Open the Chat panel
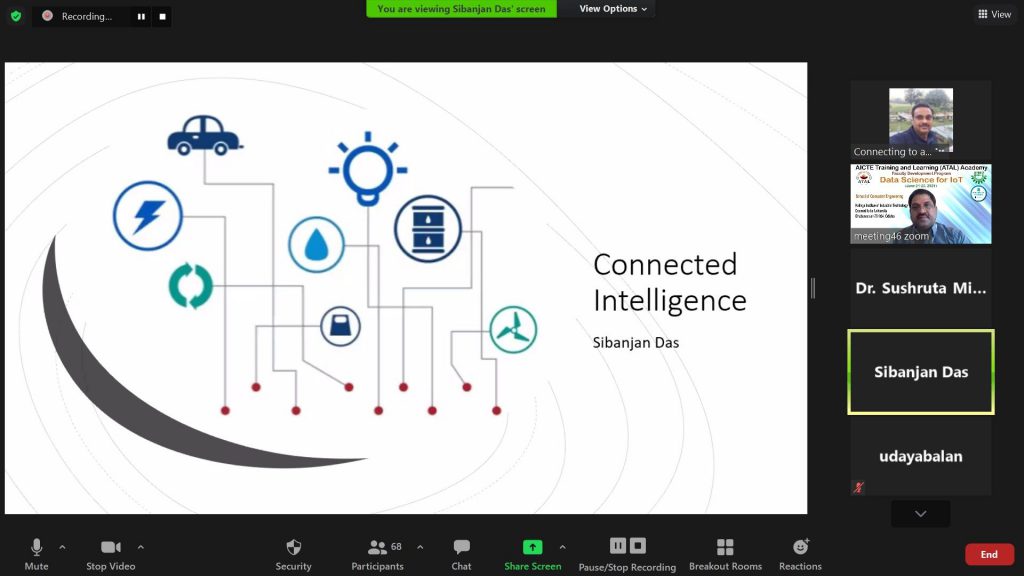This screenshot has height=576, width=1024. coord(461,554)
